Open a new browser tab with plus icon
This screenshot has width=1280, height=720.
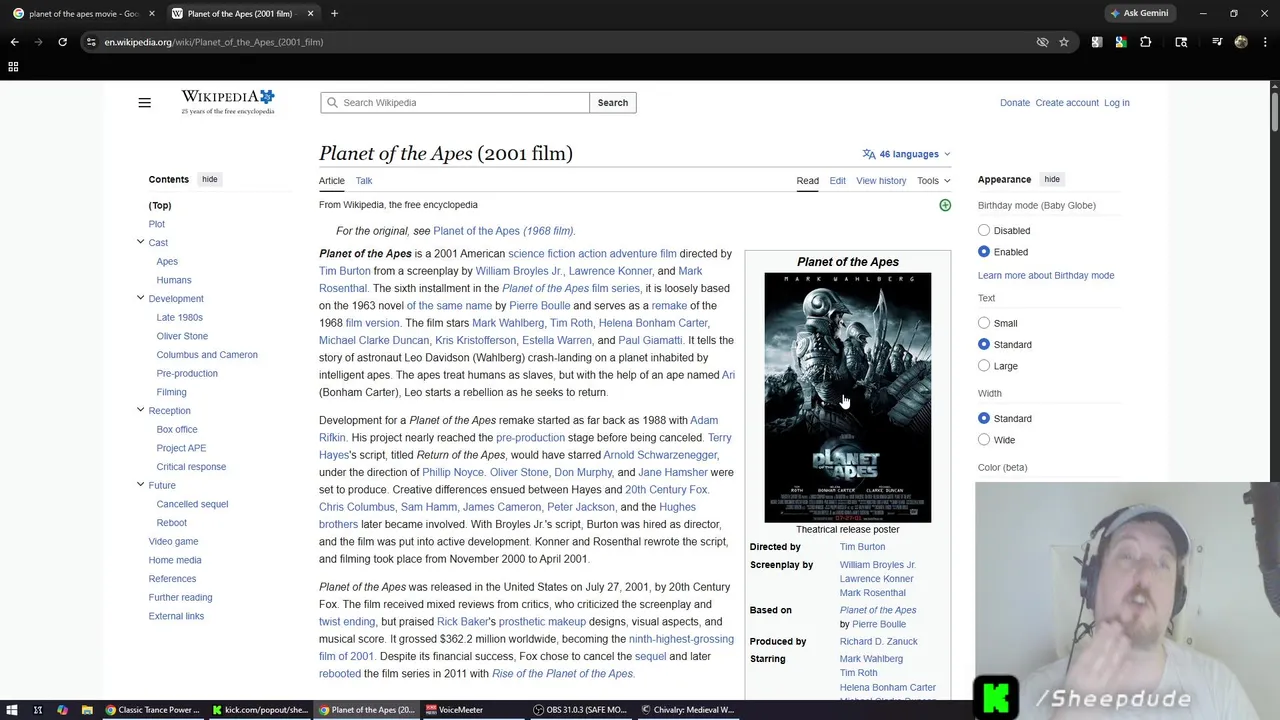pyautogui.click(x=334, y=14)
